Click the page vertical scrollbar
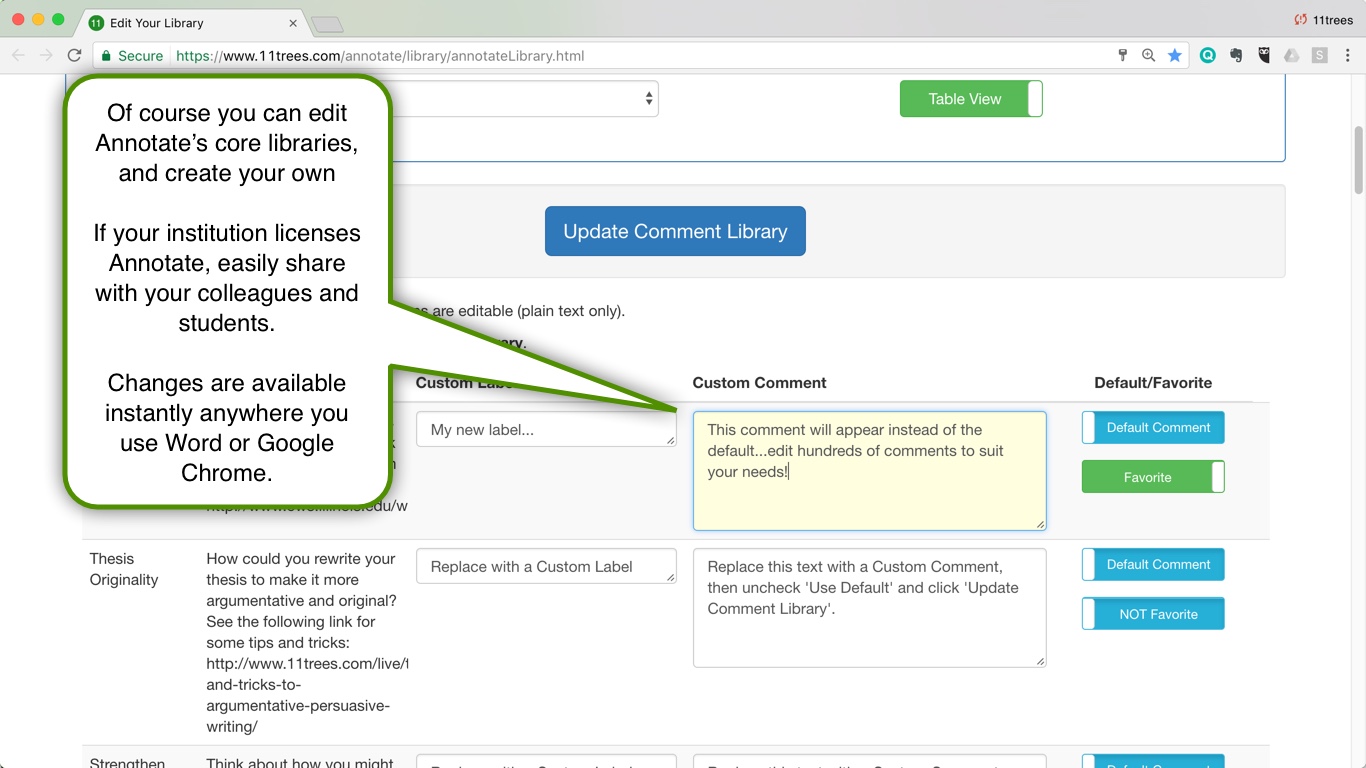This screenshot has height=768, width=1366. click(x=1358, y=160)
